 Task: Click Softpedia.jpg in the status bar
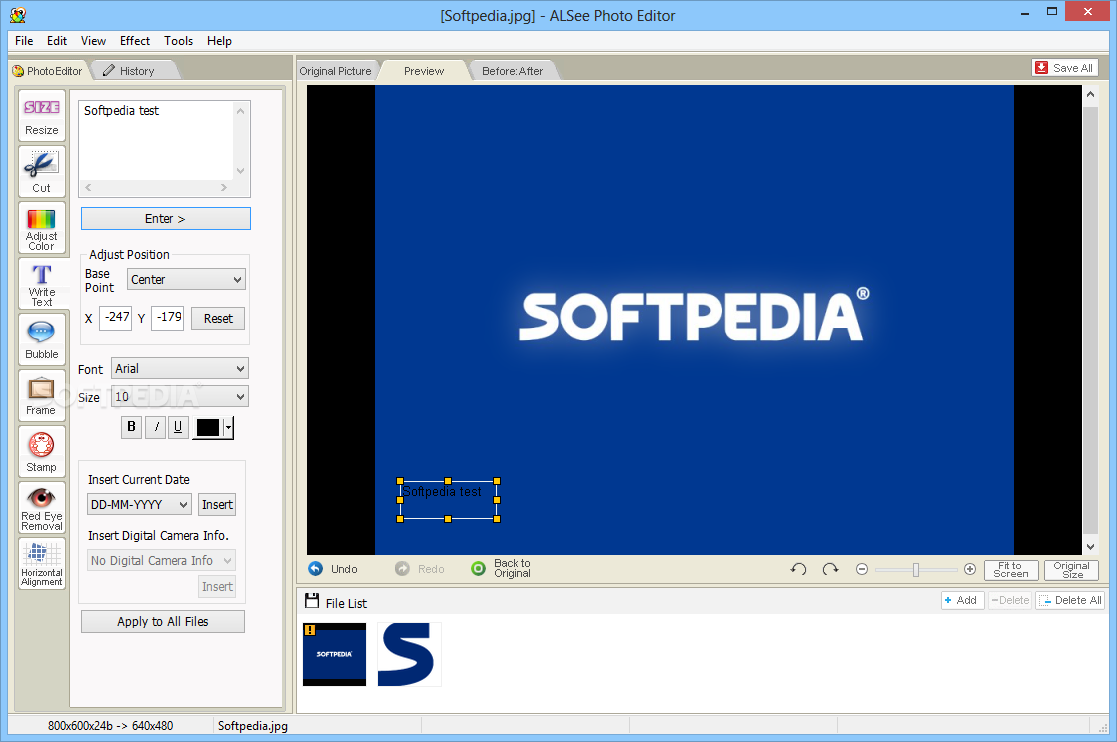253,726
